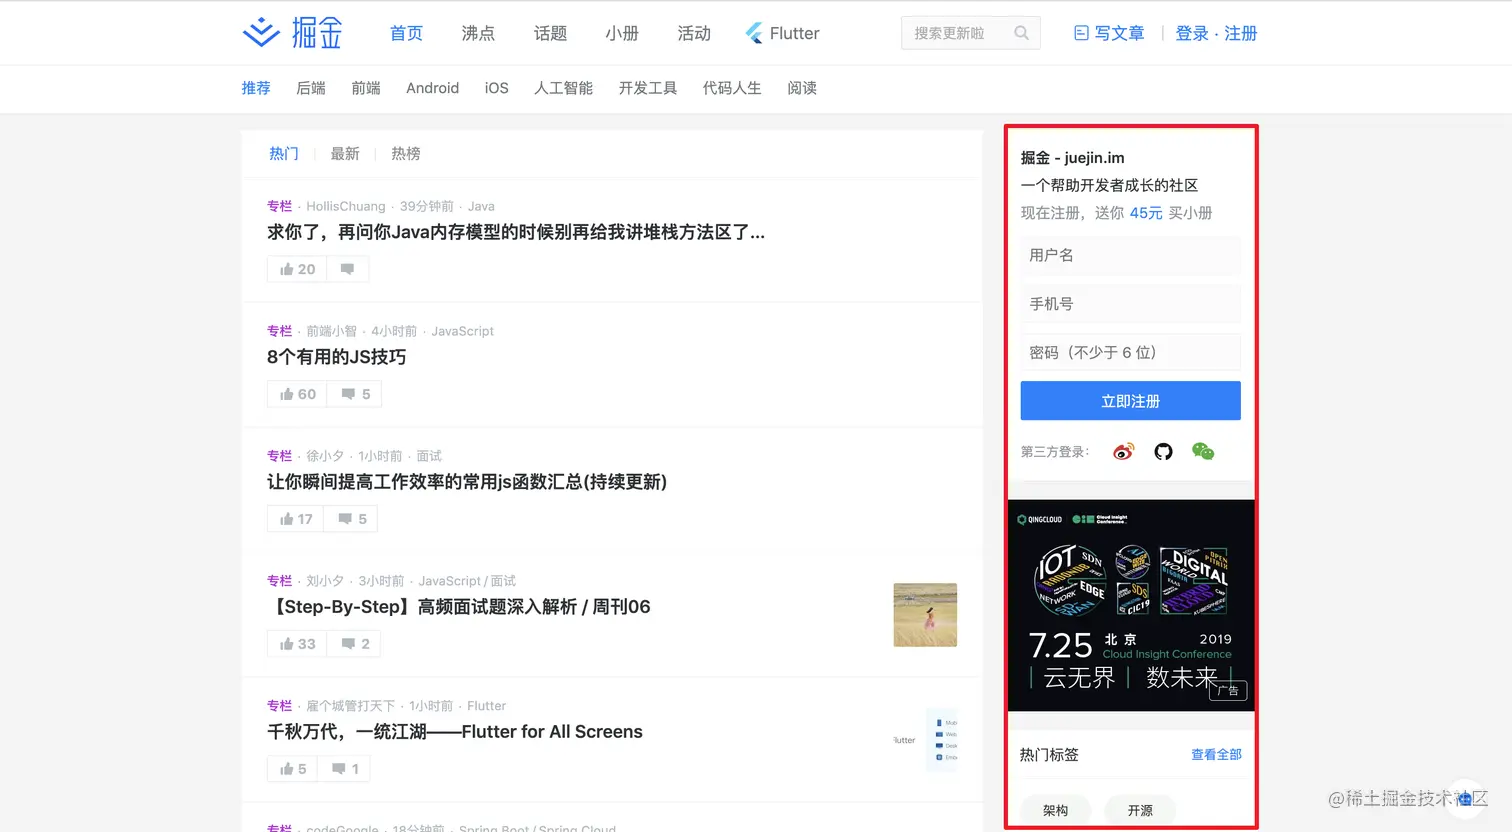
Task: Click author 前端小智
Action: [x=331, y=331]
